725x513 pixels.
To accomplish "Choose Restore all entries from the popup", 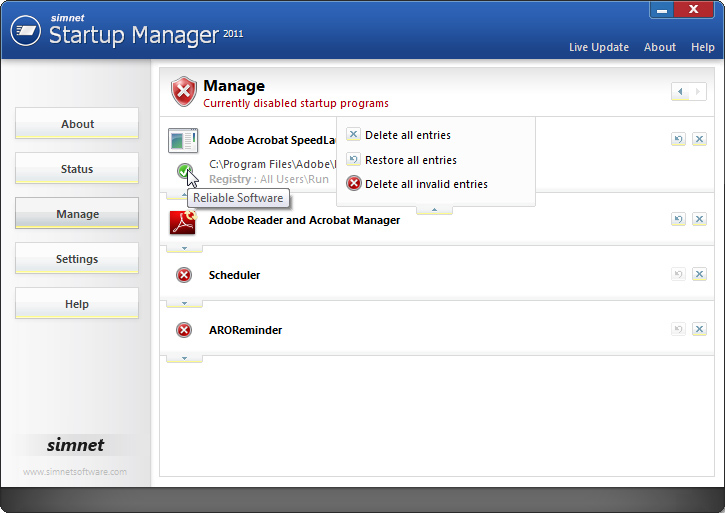I will click(410, 160).
